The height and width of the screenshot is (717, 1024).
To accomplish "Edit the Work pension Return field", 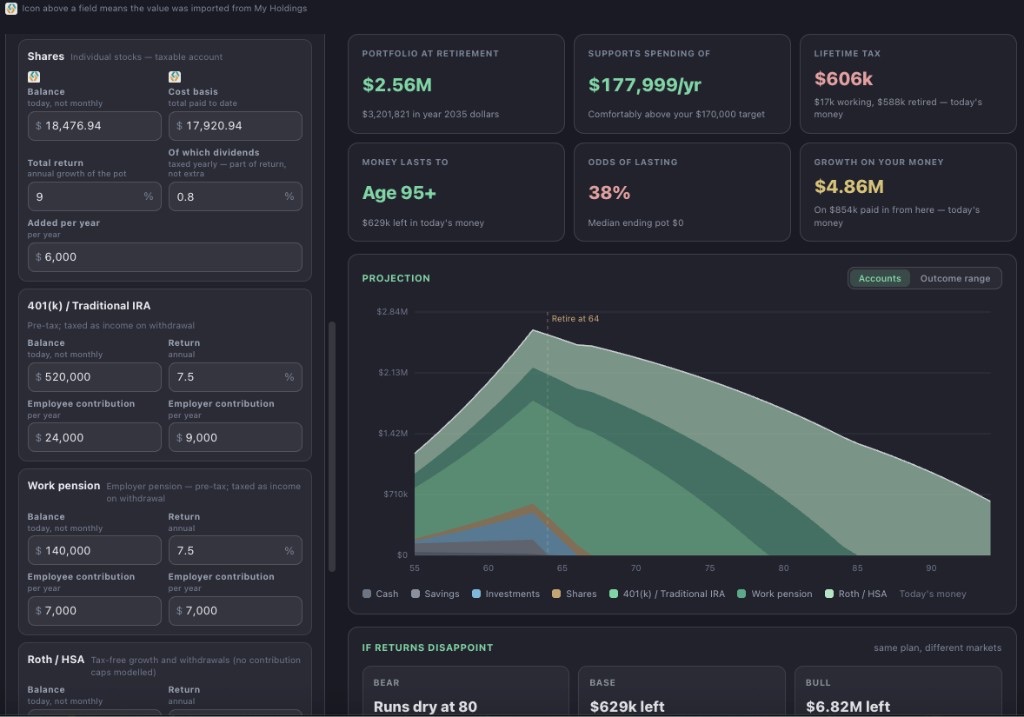I will point(235,550).
